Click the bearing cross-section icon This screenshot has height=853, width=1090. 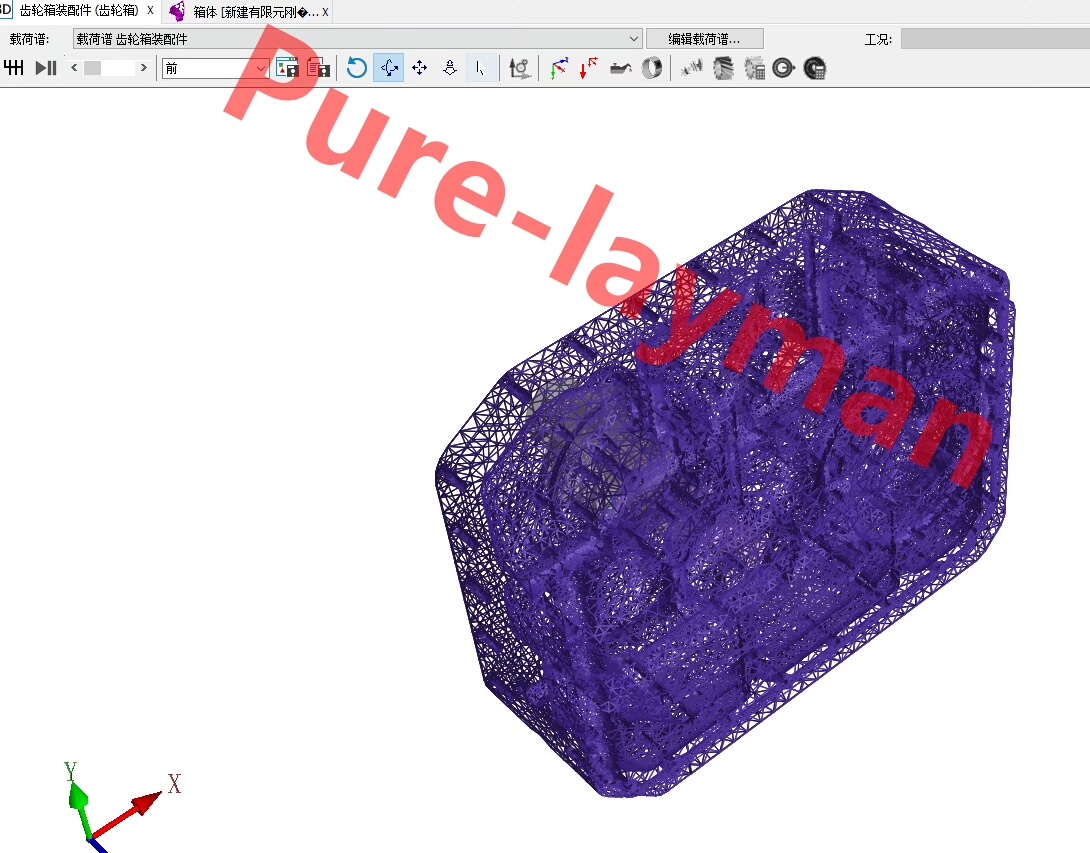click(x=783, y=68)
